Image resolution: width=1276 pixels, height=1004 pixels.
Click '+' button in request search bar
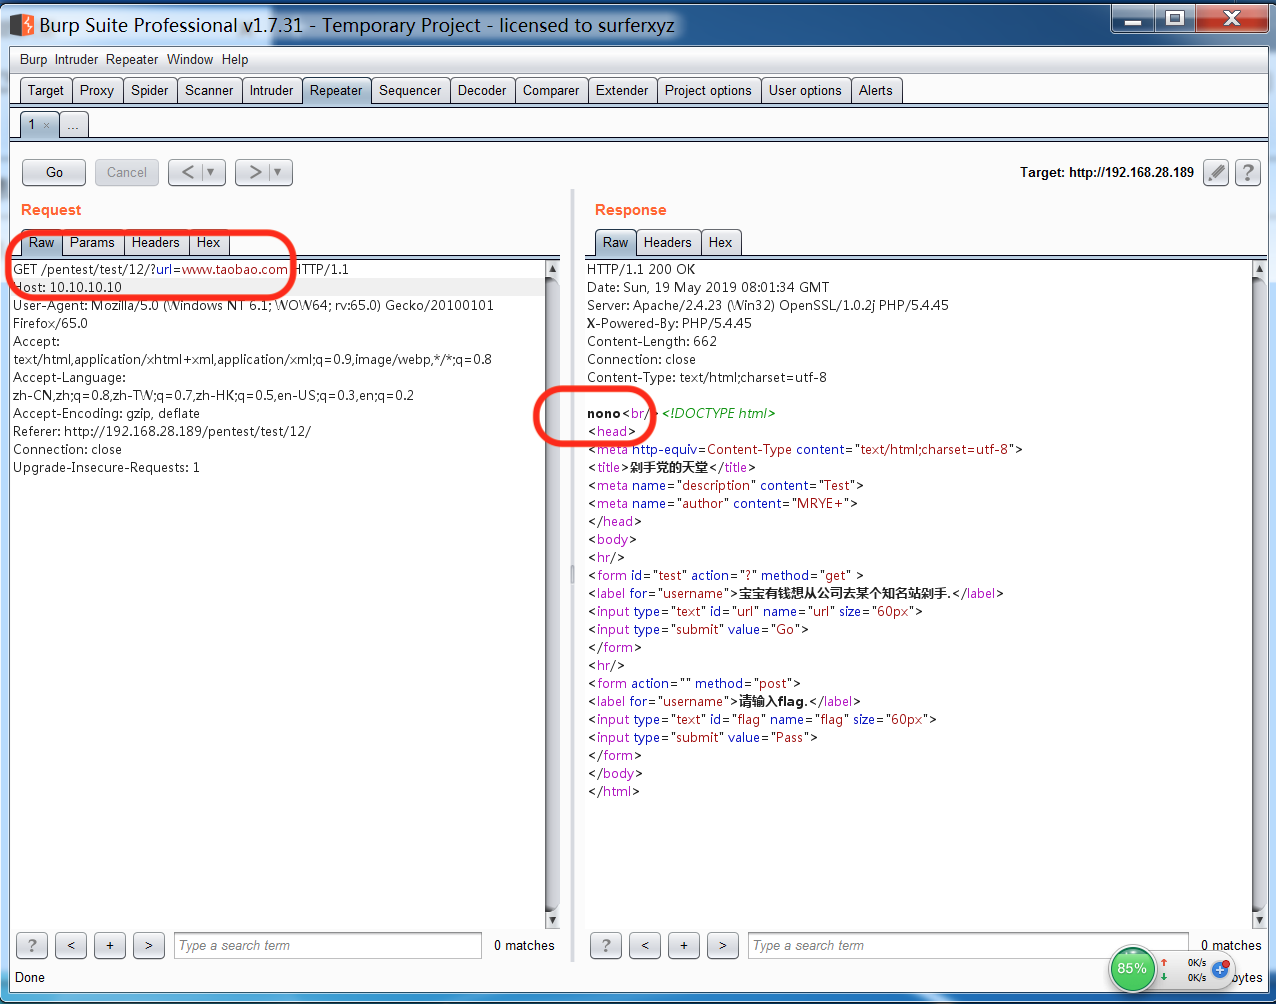click(x=110, y=945)
